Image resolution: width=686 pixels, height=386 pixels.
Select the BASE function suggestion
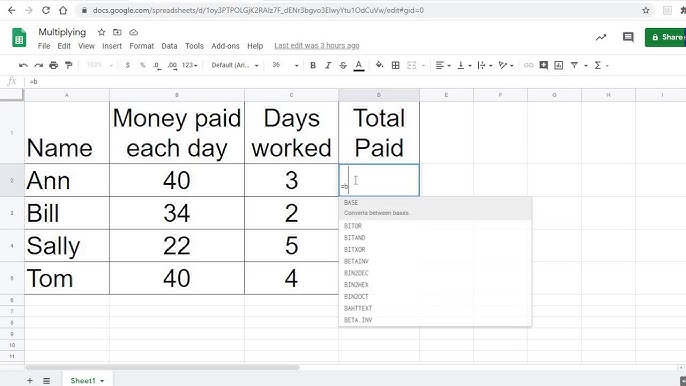tap(435, 208)
